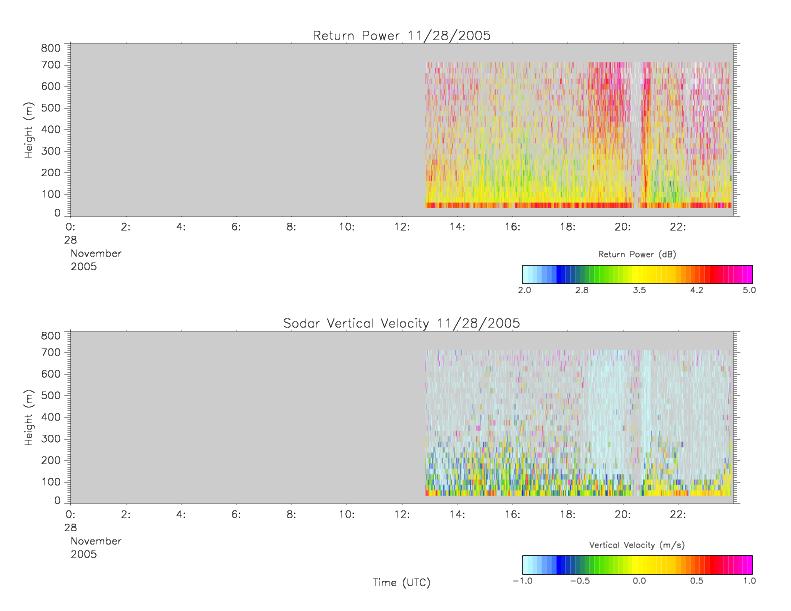Click "November" date label under Return Power plot
This screenshot has width=791, height=611.
(96, 253)
